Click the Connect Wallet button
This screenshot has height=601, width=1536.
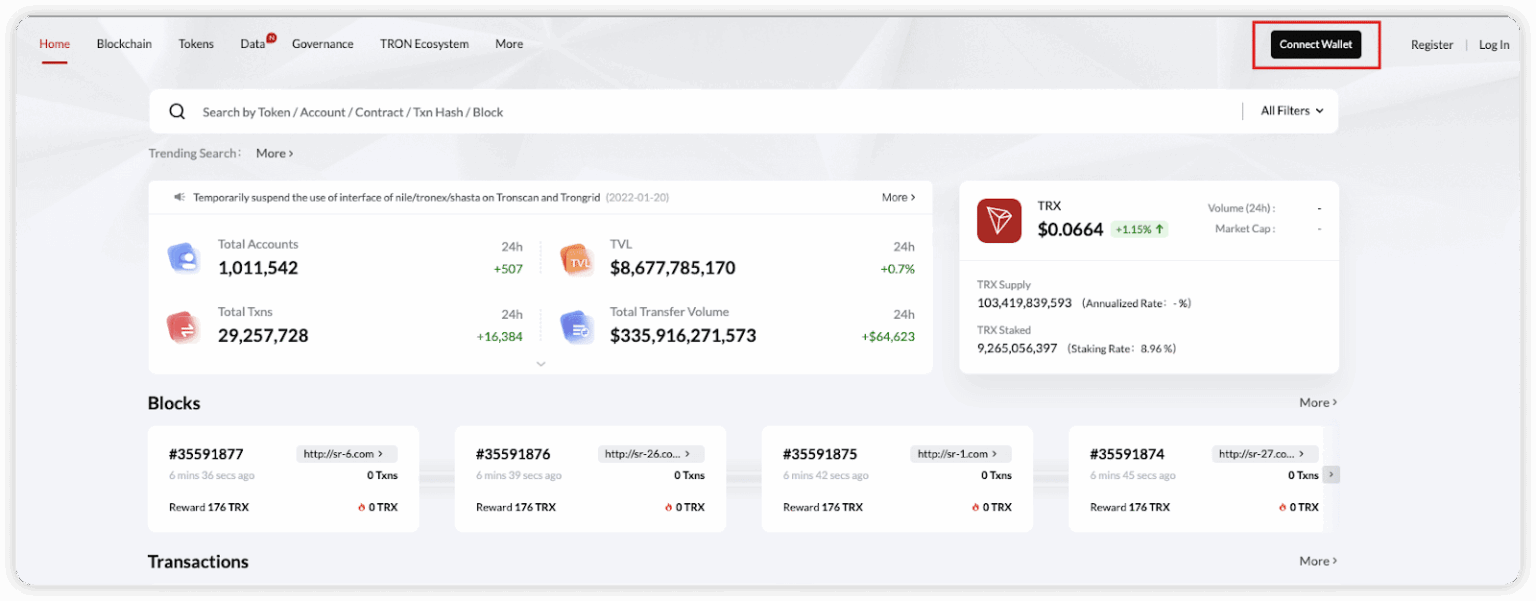(x=1315, y=44)
